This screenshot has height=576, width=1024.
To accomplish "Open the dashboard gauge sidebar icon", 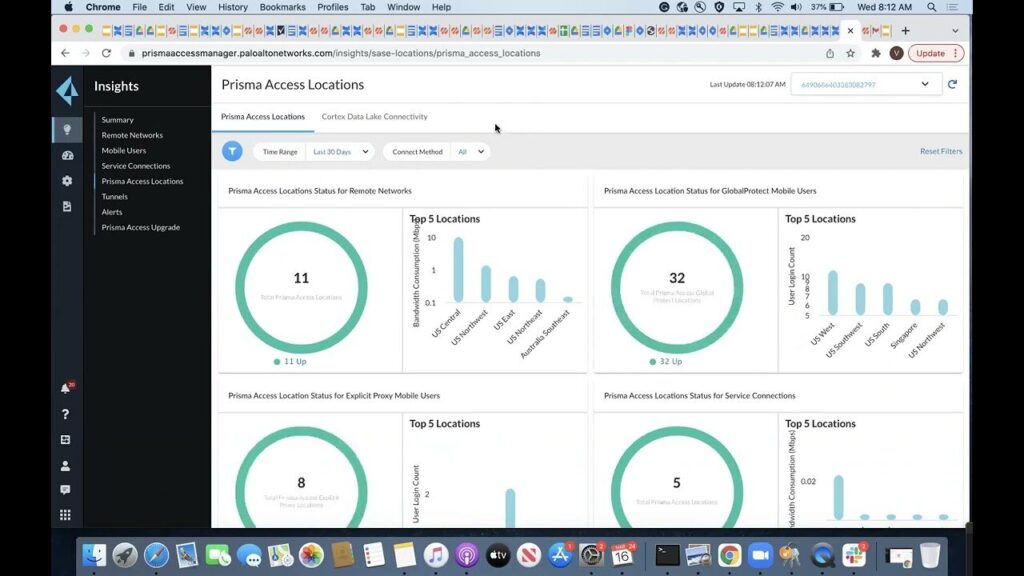I will [67, 155].
